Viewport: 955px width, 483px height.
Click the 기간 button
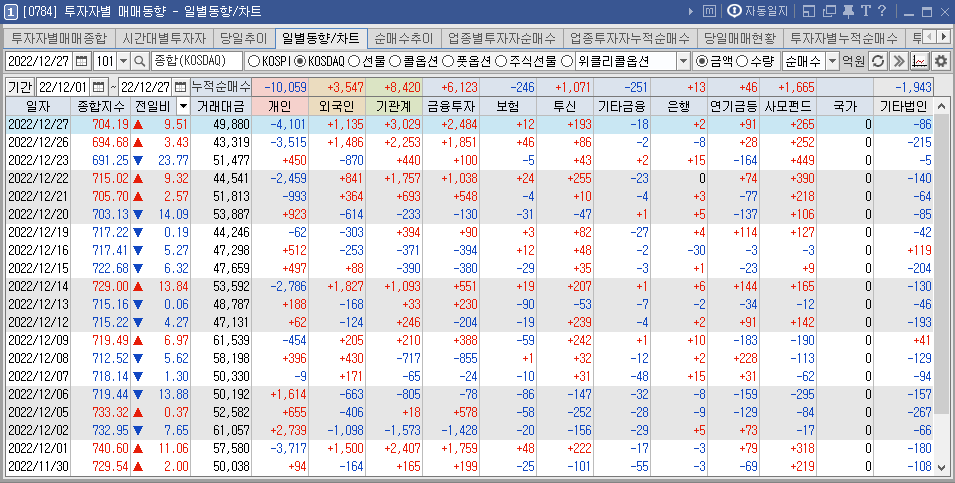click(x=19, y=86)
